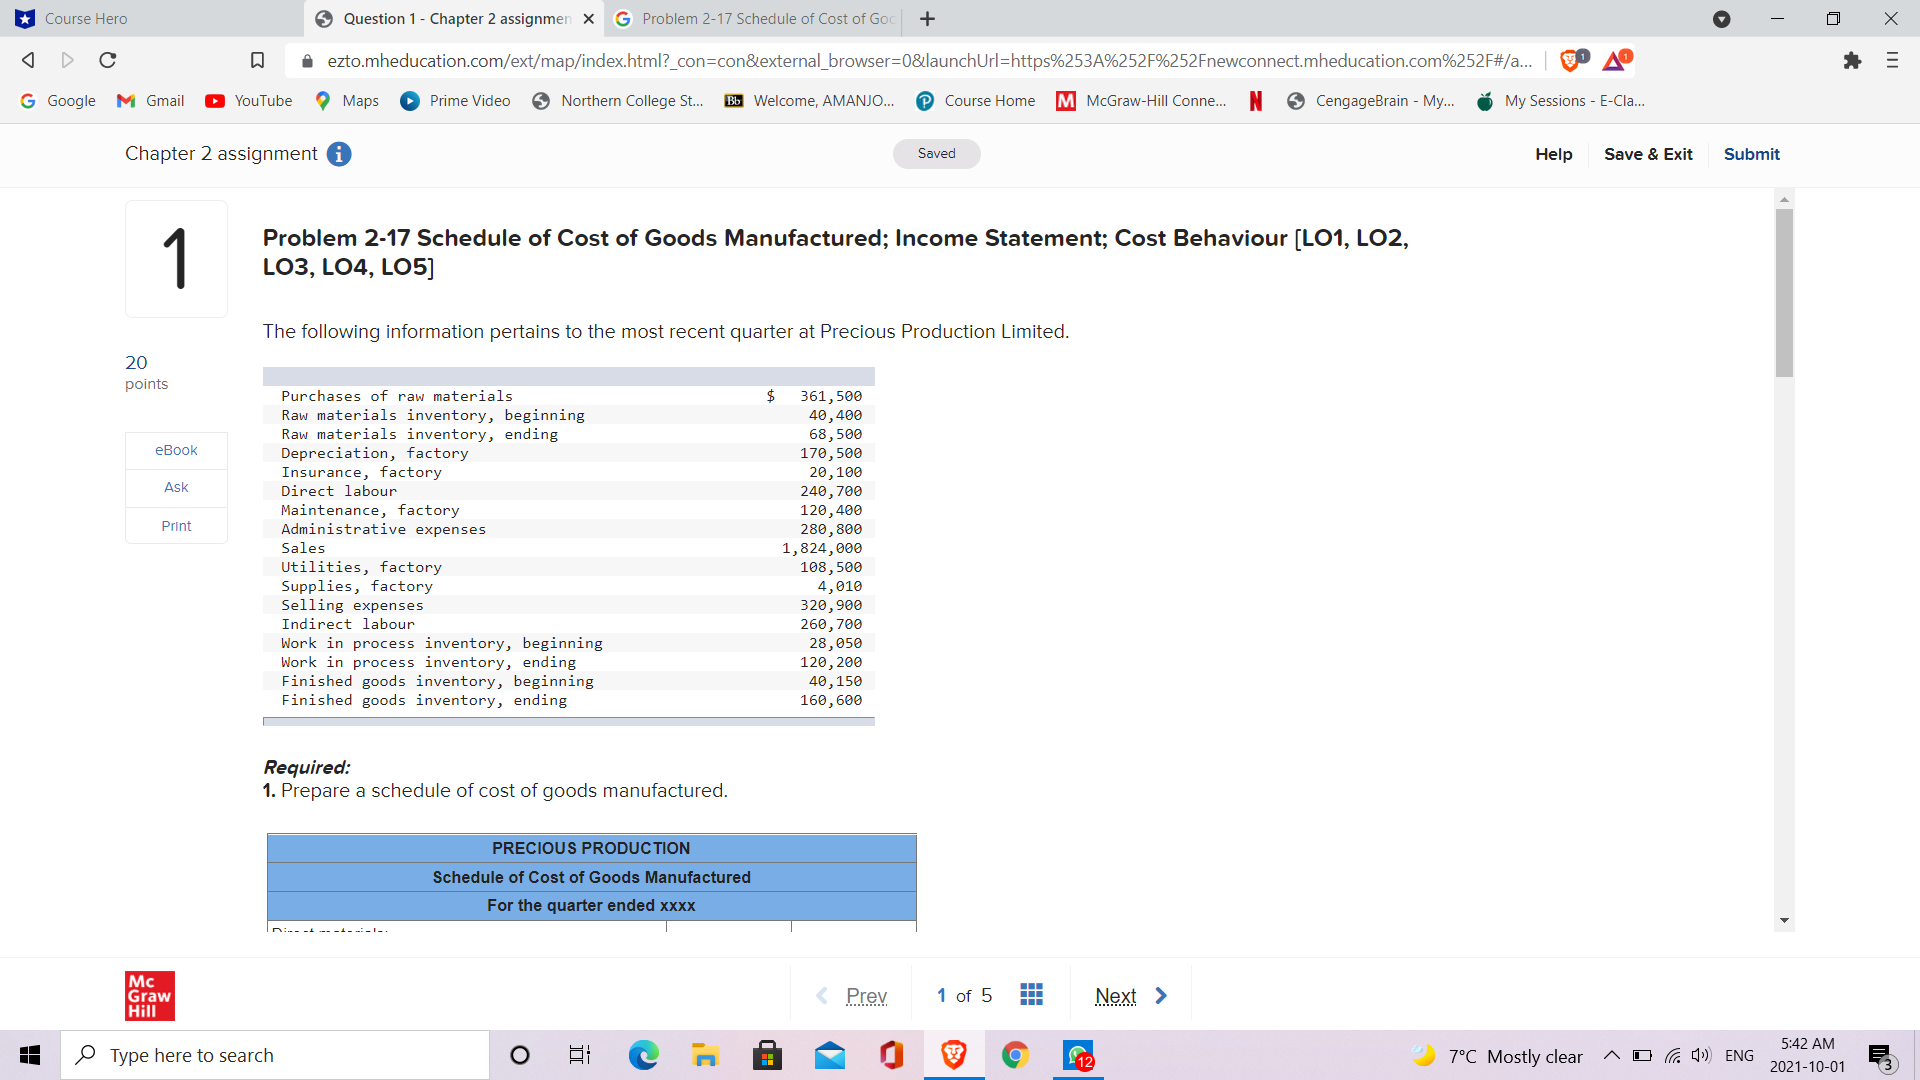Open the Brave hamburger menu
Image resolution: width=1920 pixels, height=1080 pixels.
click(1892, 61)
